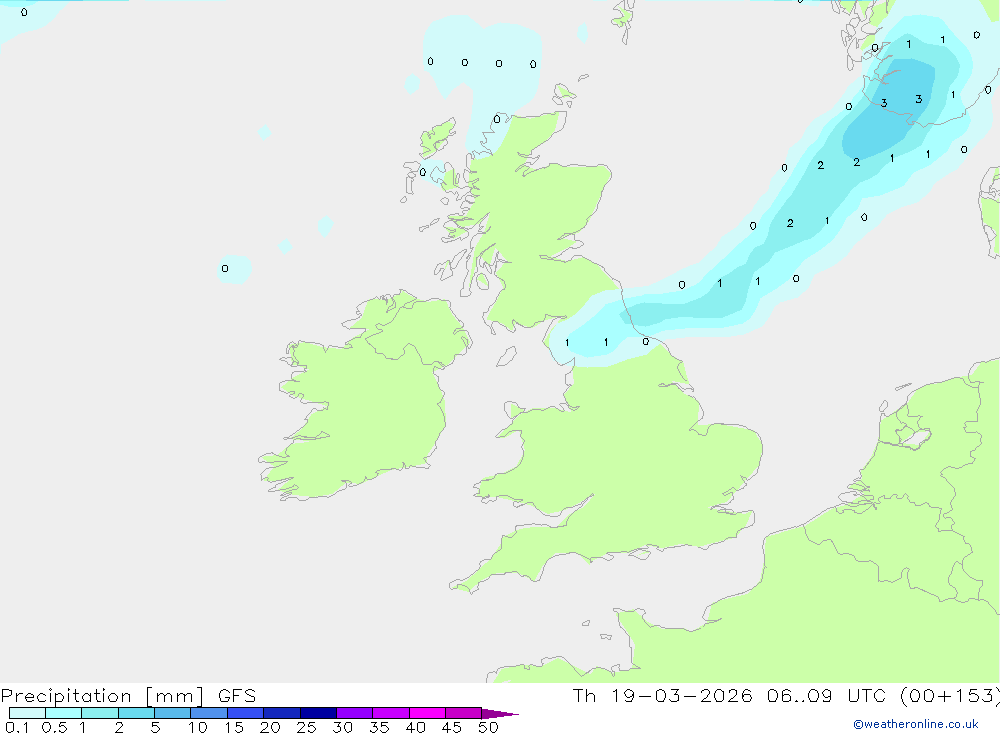Click the "0.5" legend scale label
The width and height of the screenshot is (1000, 733).
tap(54, 727)
